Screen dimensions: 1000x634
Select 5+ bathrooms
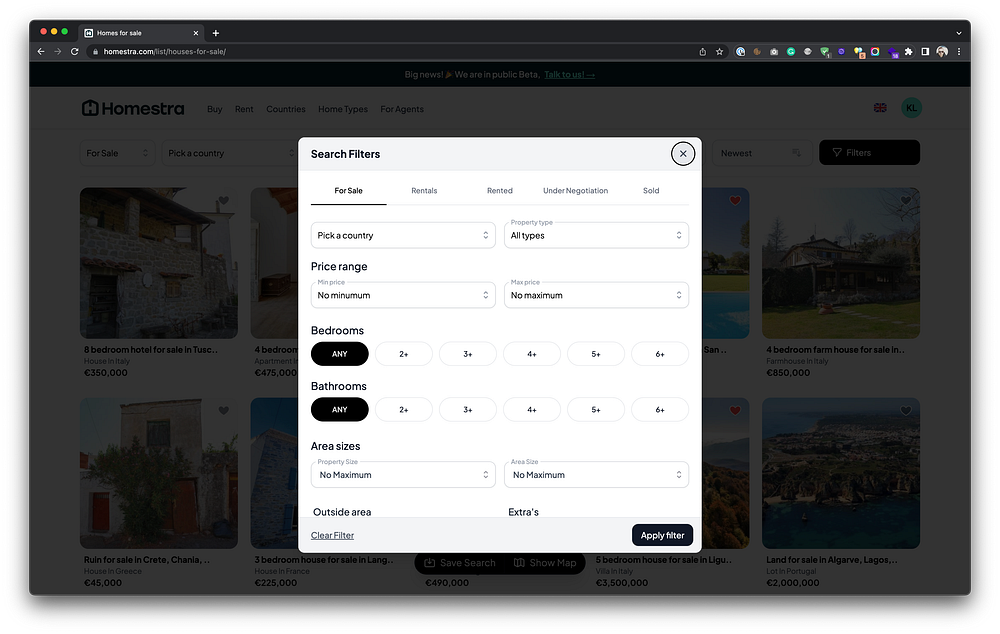point(596,409)
